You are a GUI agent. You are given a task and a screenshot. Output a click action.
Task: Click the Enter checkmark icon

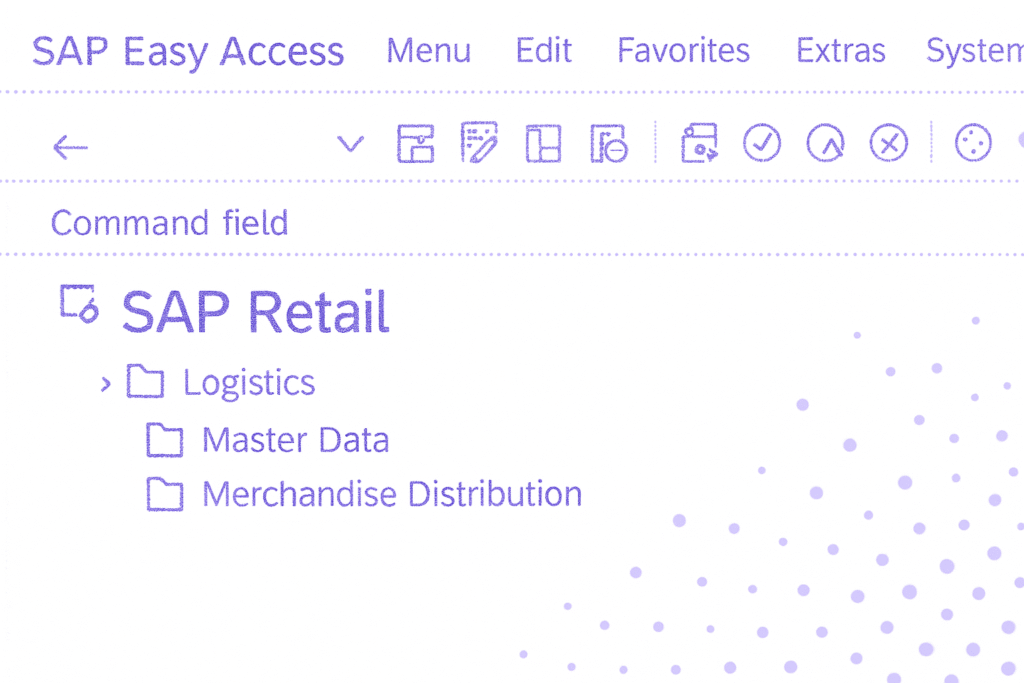[762, 144]
